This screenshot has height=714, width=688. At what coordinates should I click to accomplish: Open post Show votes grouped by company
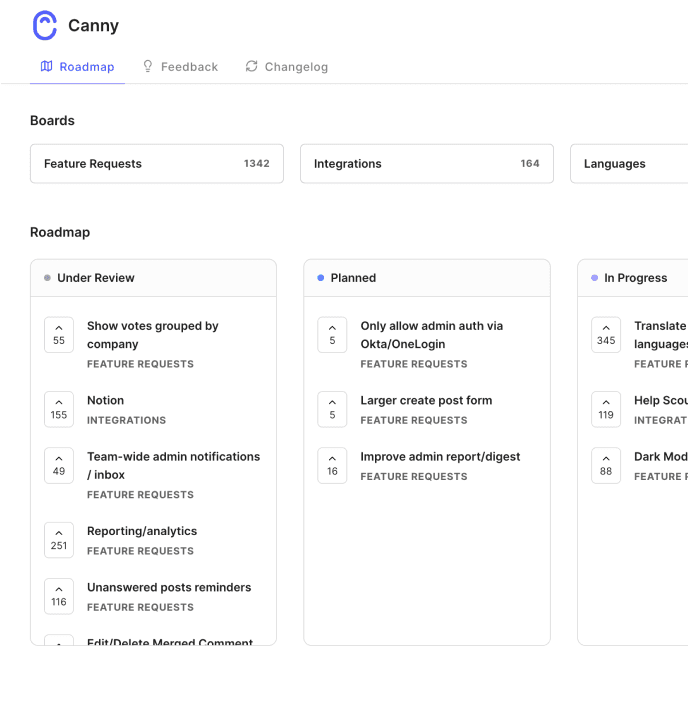(153, 335)
